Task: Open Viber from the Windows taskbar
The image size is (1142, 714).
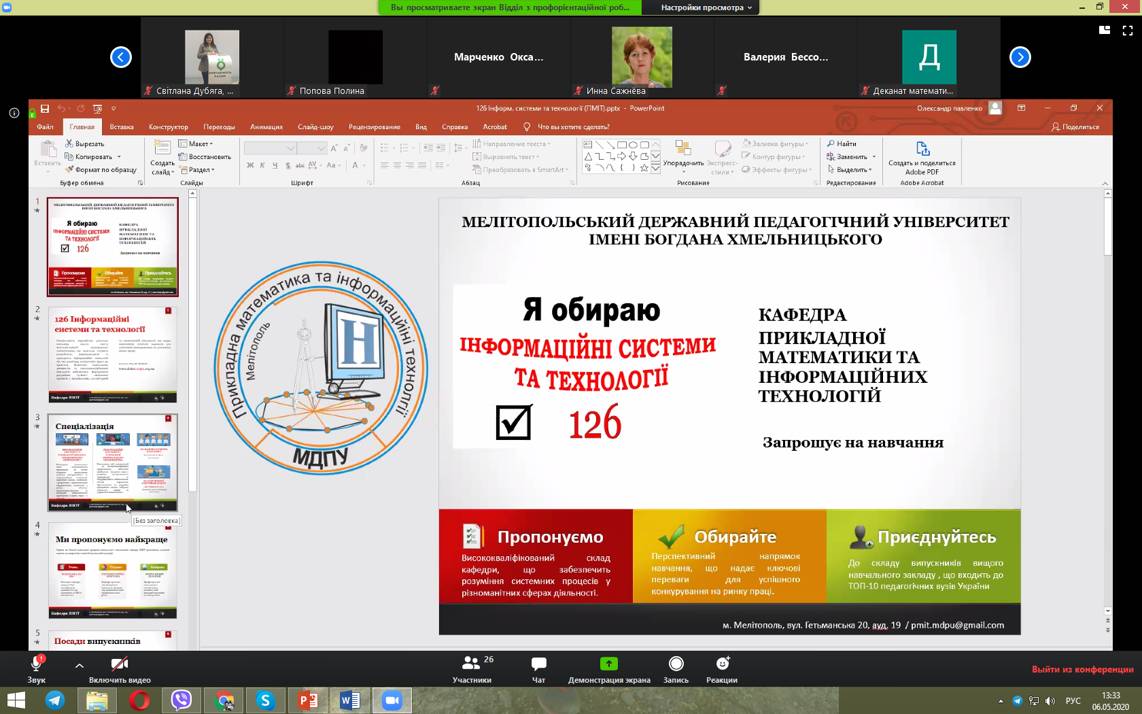Action: (x=181, y=700)
